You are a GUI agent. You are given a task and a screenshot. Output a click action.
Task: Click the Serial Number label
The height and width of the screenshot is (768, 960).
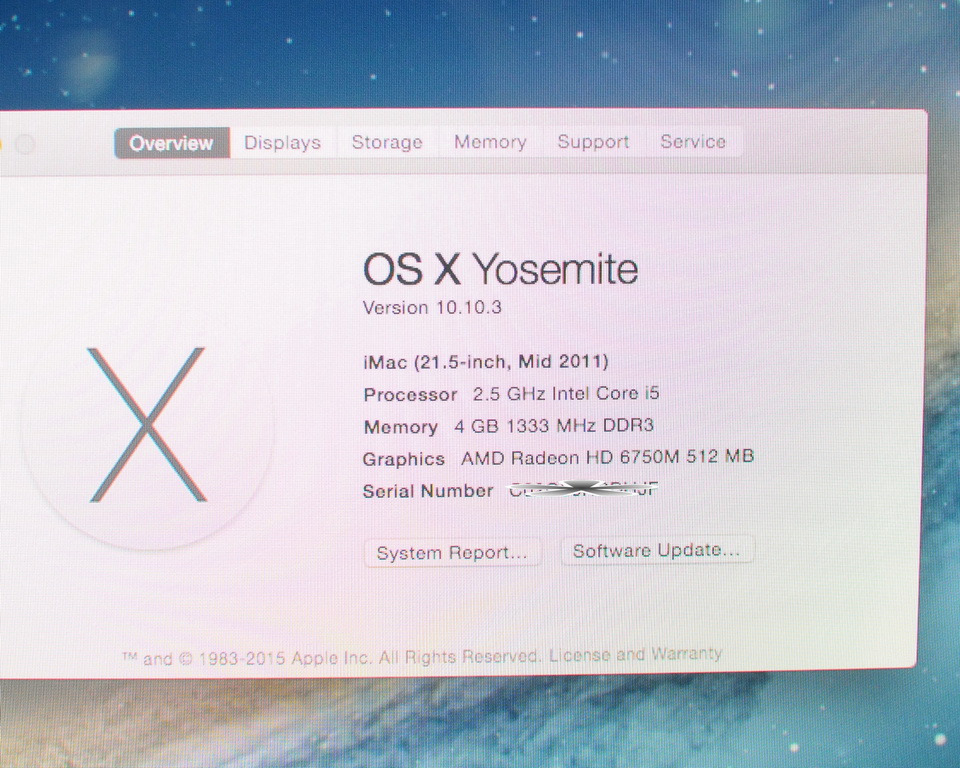coord(428,491)
